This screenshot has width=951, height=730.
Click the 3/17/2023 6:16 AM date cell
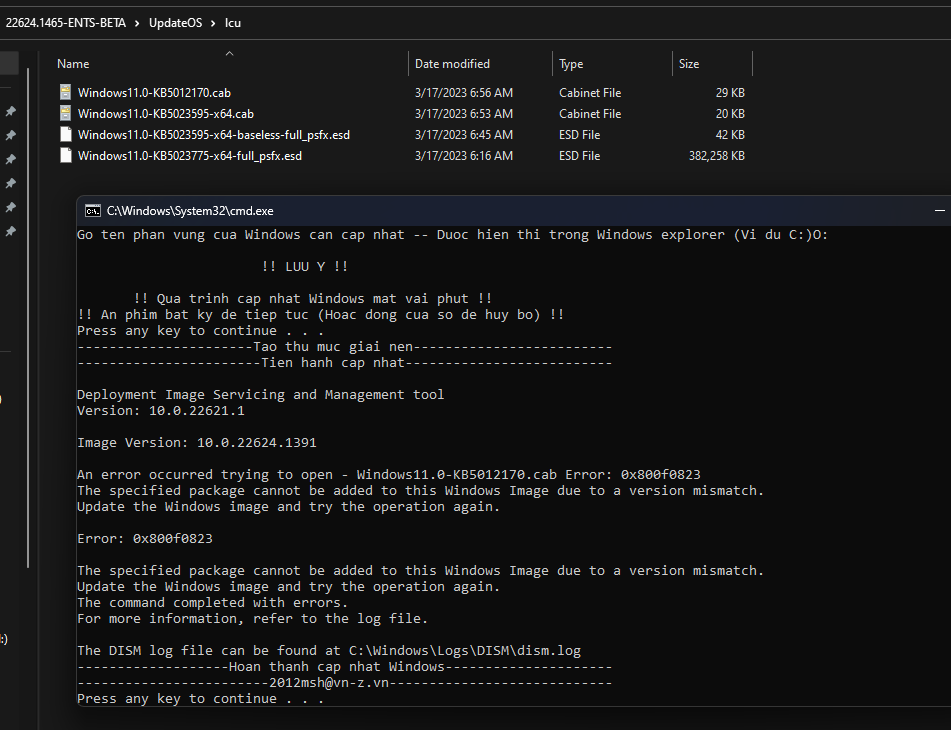point(463,156)
